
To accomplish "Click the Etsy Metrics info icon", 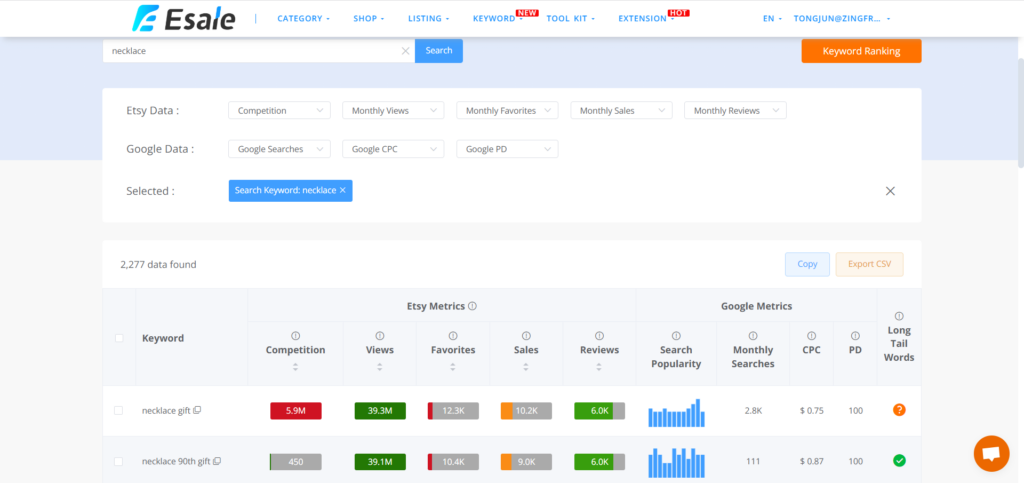I will pyautogui.click(x=472, y=306).
